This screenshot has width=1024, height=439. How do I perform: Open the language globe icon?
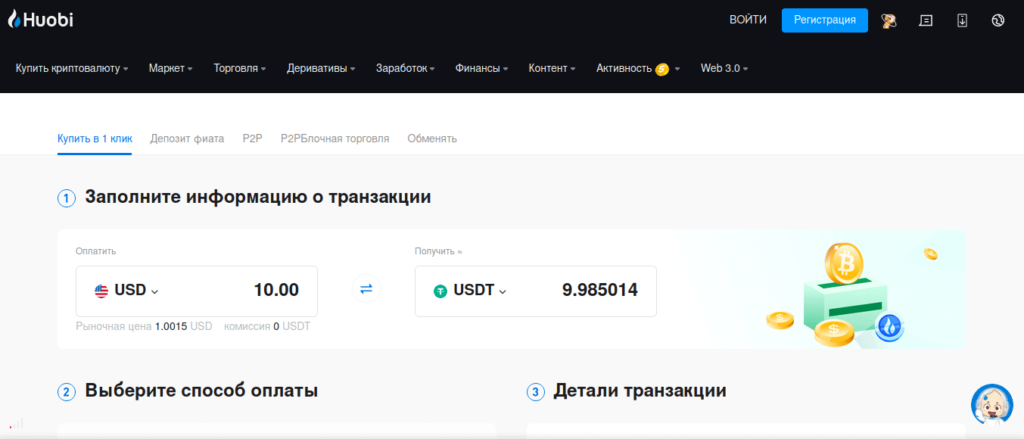(997, 20)
